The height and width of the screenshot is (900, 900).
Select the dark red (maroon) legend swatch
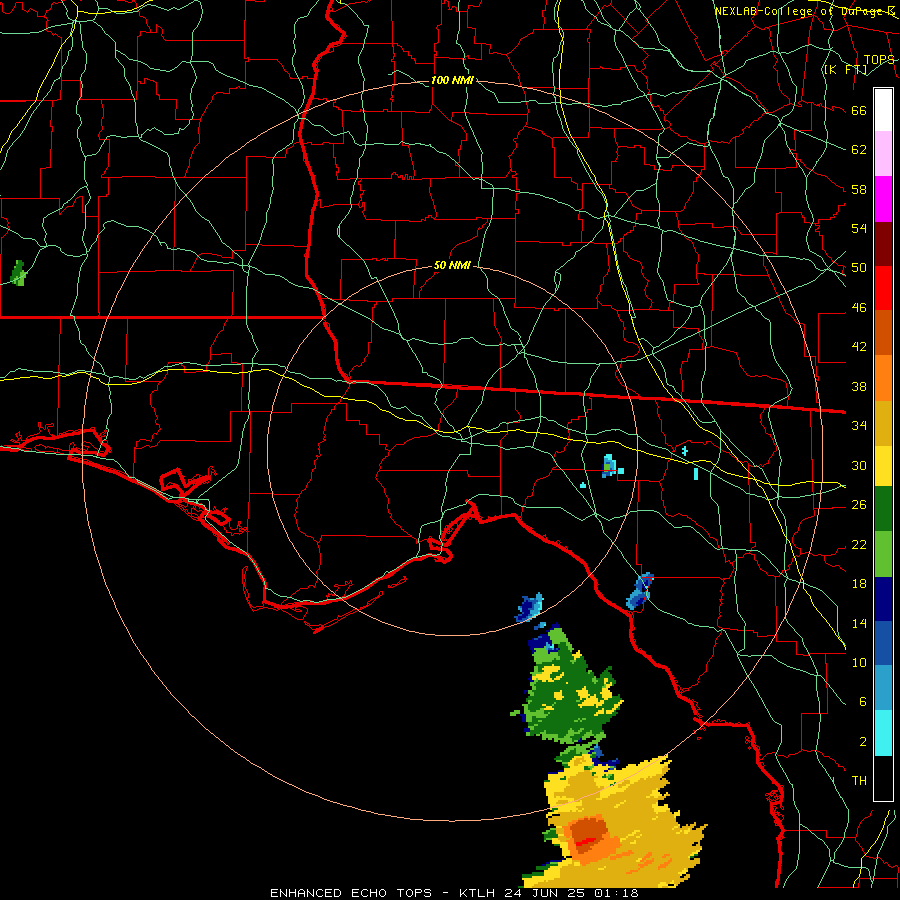pyautogui.click(x=883, y=244)
